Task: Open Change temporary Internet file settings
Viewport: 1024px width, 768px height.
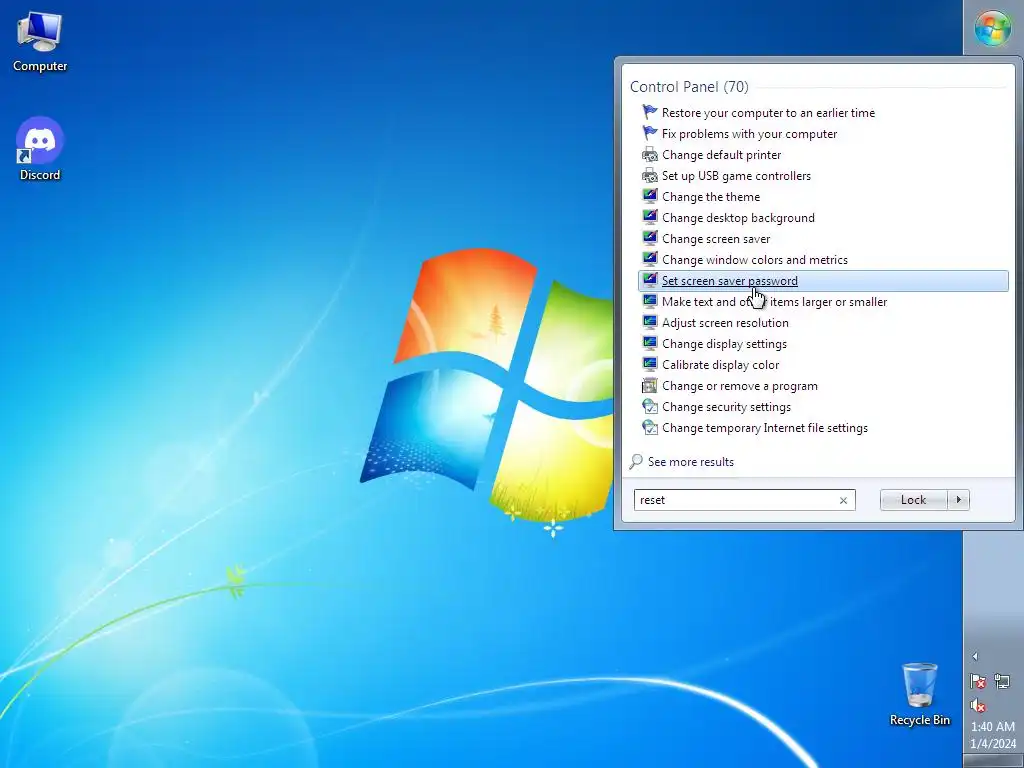Action: pos(765,428)
